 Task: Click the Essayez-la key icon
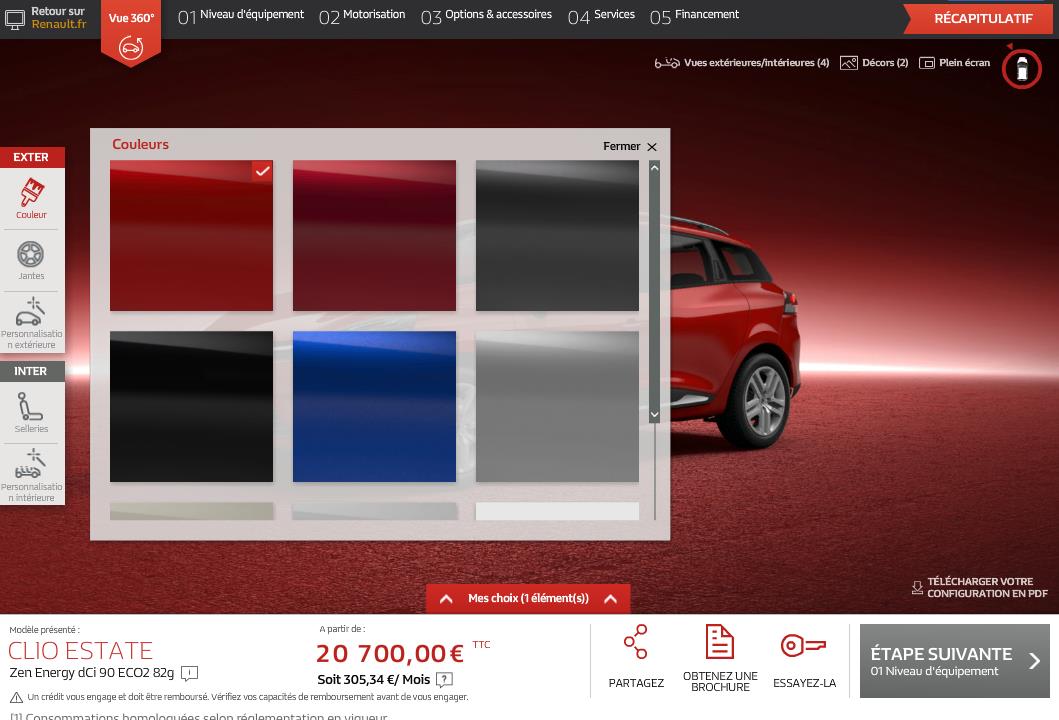coord(803,645)
